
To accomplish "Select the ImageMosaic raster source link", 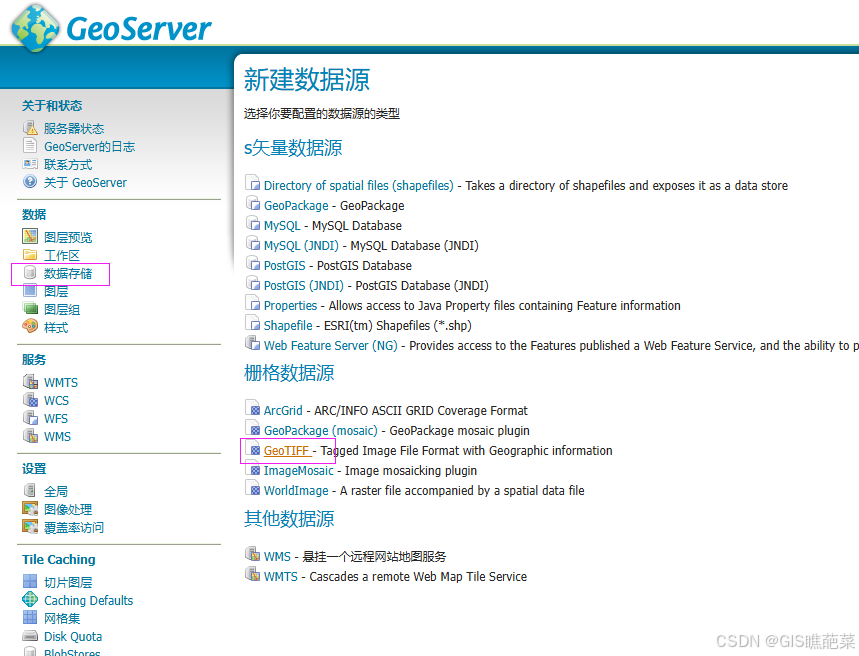I will [299, 471].
